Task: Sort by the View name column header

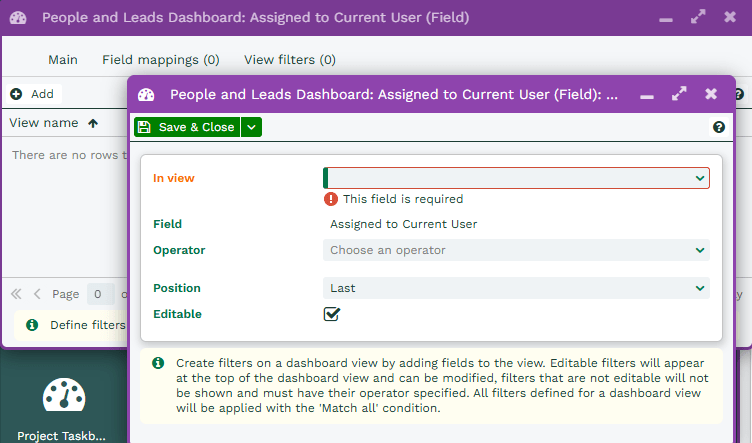Action: coord(53,123)
